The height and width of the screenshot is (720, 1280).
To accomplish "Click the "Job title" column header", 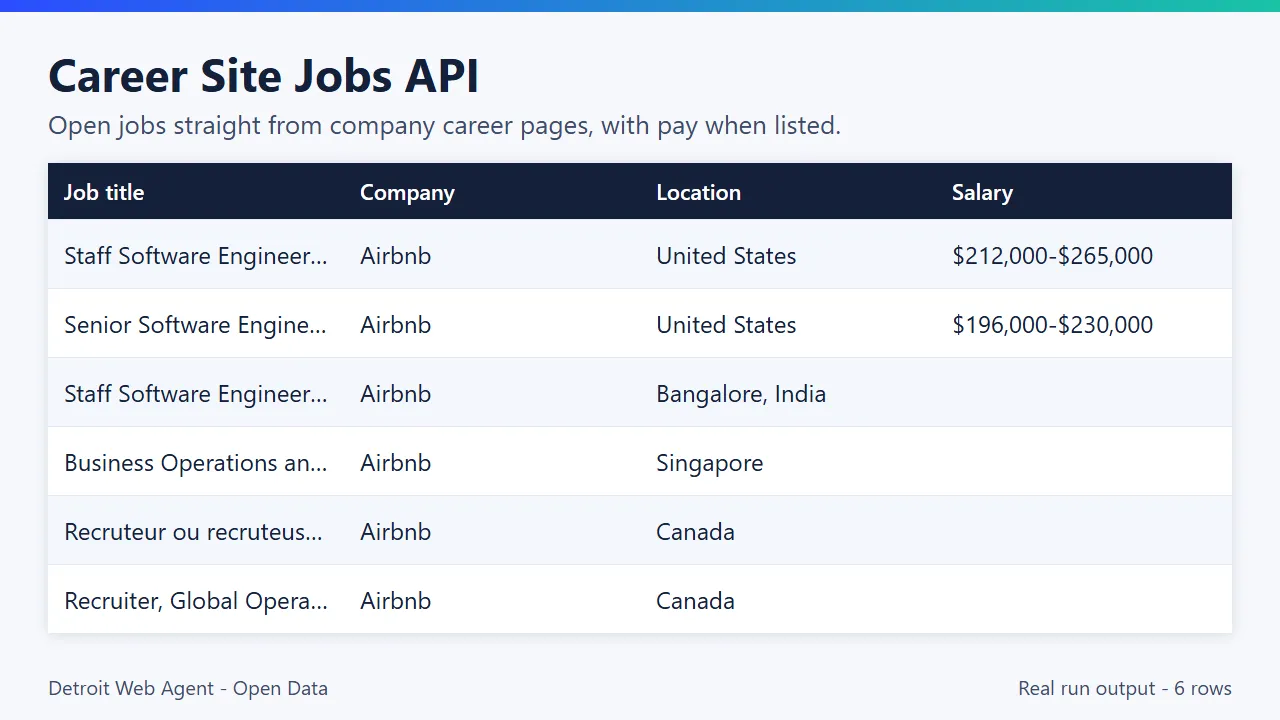I will [x=104, y=192].
